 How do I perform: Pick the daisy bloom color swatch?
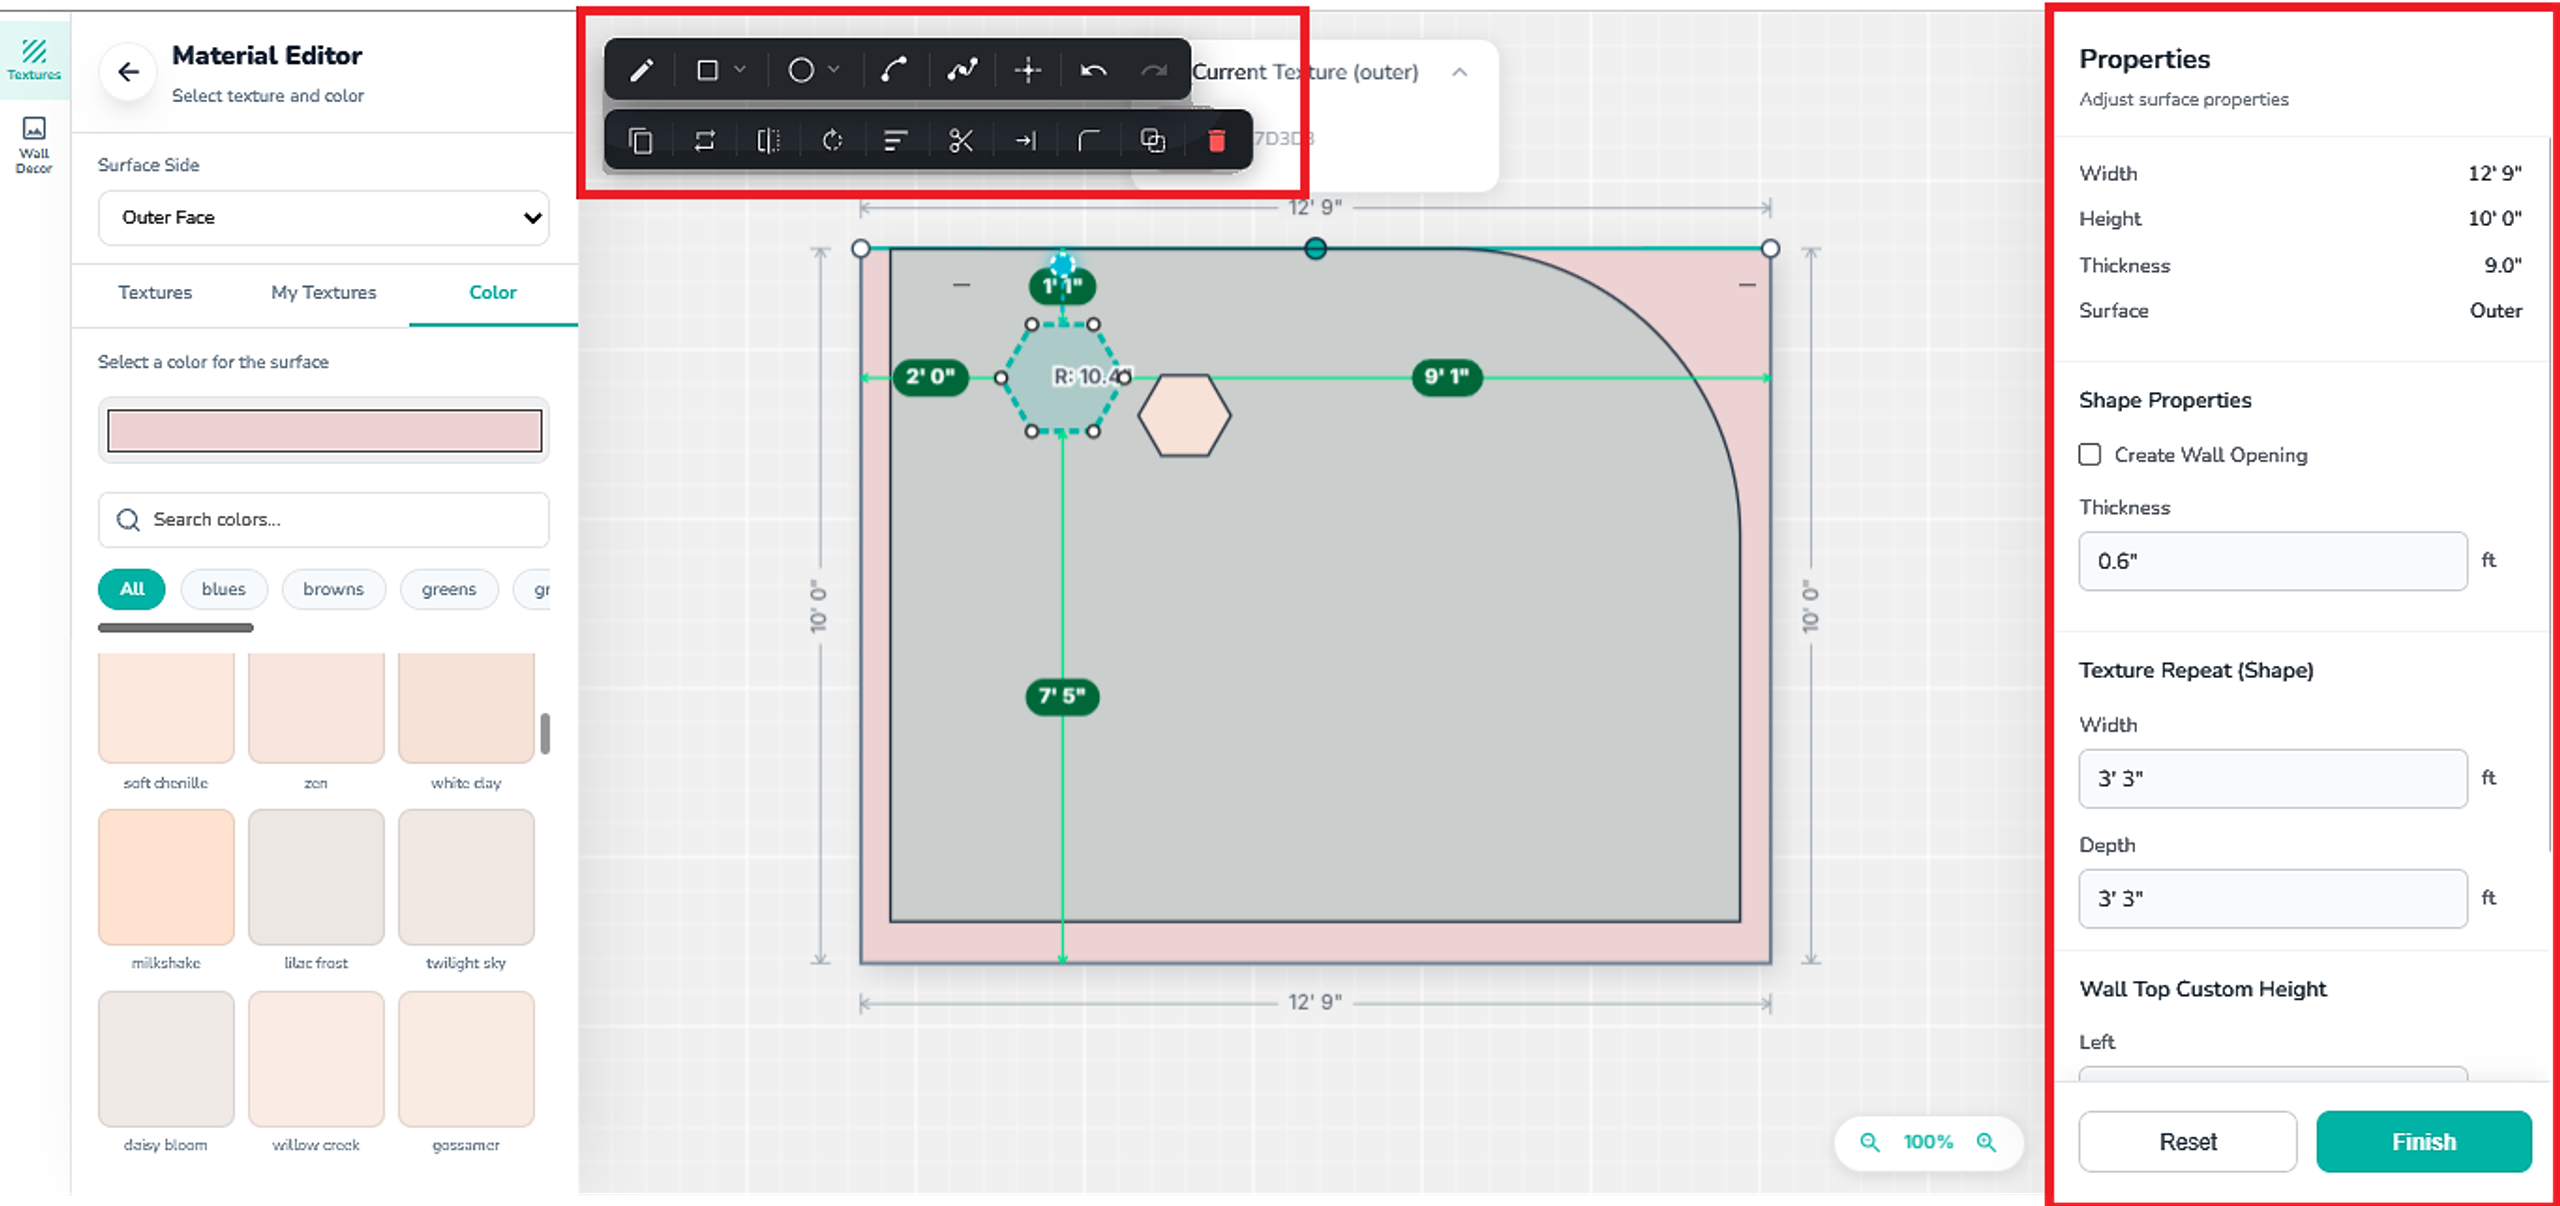[166, 1059]
